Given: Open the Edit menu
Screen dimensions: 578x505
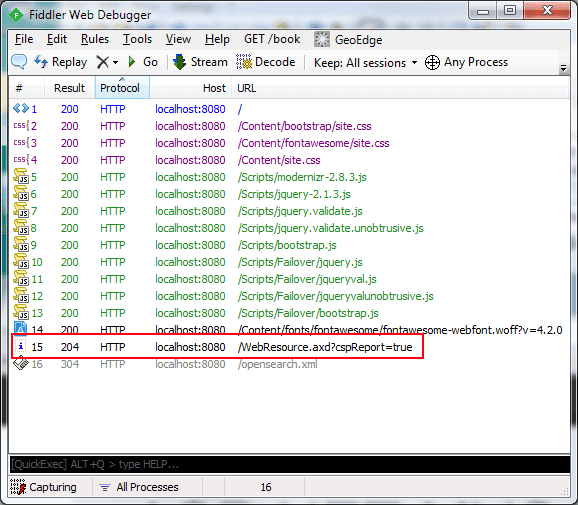Looking at the screenshot, I should (57, 39).
